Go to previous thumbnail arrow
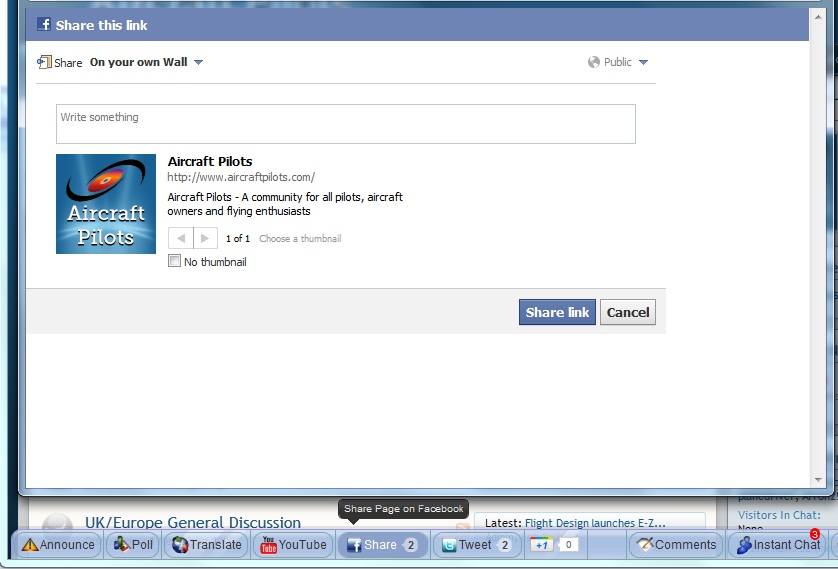 coord(181,238)
